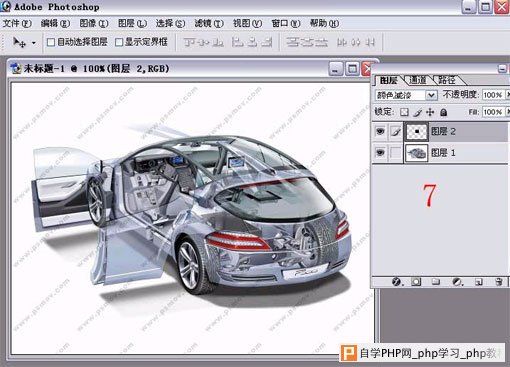The image size is (510, 367).
Task: Open the 编辑(E) menu
Action: 55,23
